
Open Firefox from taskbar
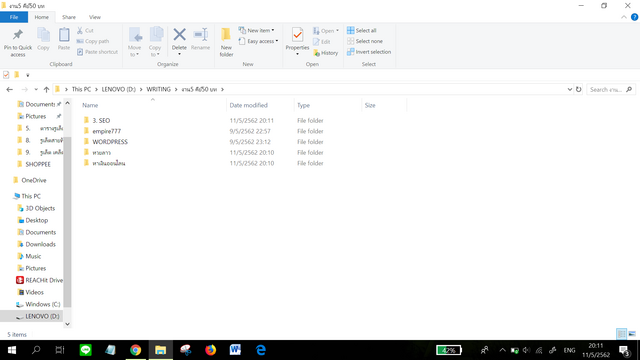[x=210, y=350]
